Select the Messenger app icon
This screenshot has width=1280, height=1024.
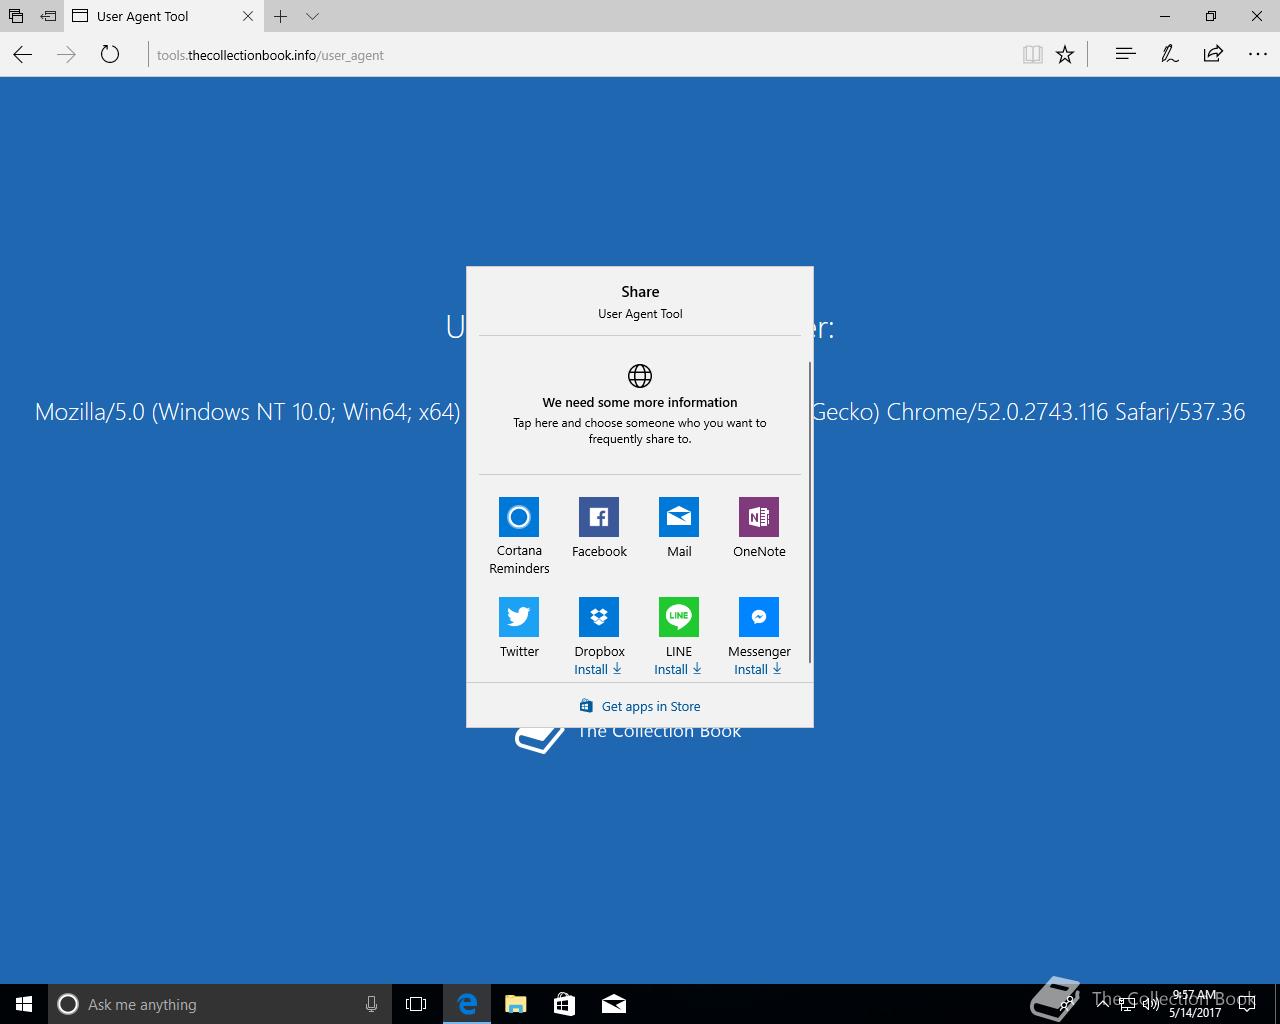(759, 617)
